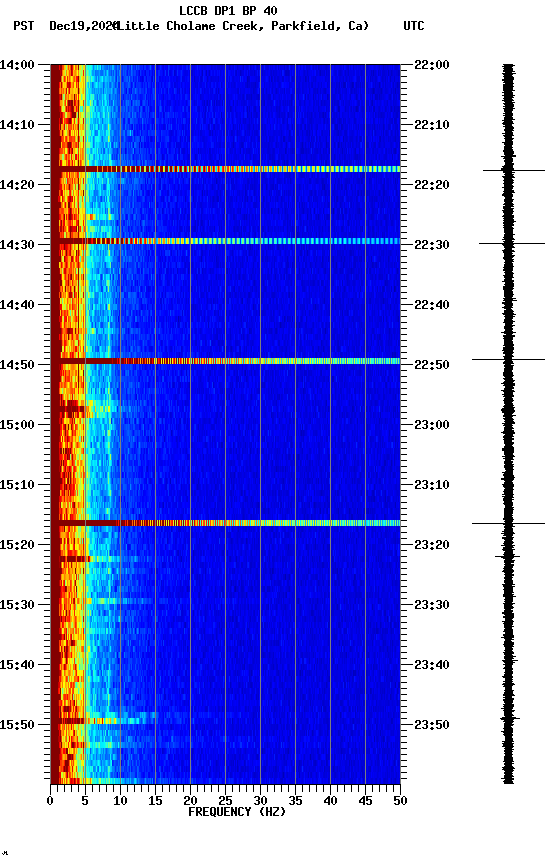The height and width of the screenshot is (864, 552).
Task: Click the 15:20 PST time label
Action: [x=17, y=545]
